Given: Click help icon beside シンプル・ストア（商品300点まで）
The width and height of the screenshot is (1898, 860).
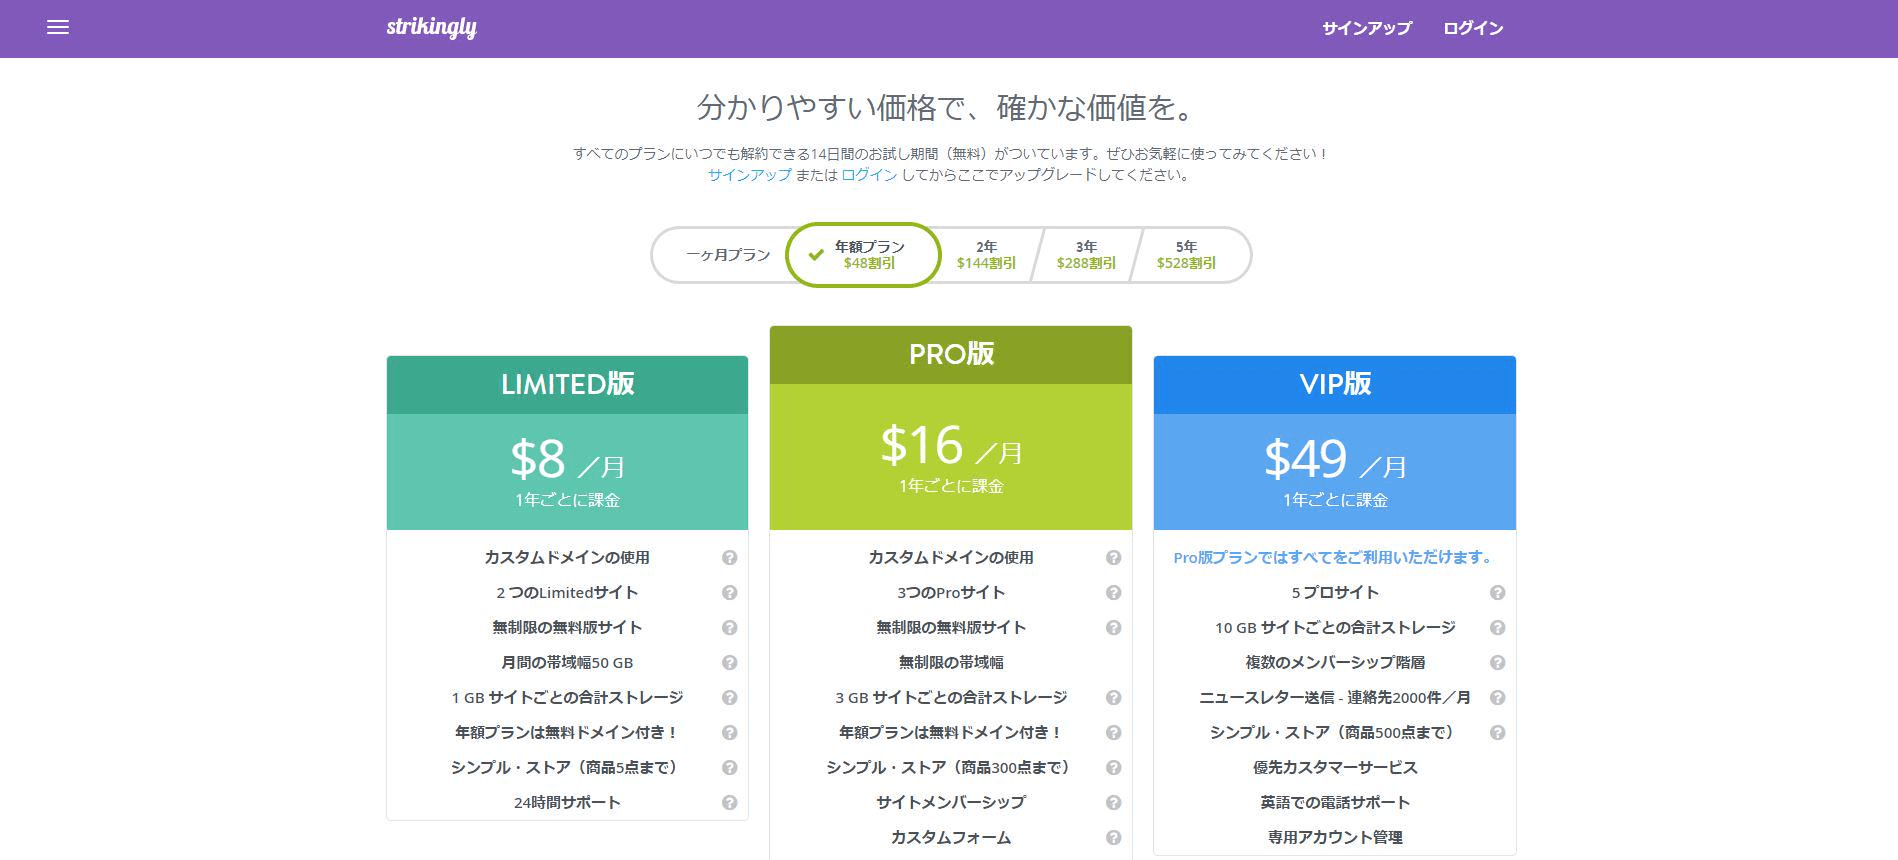Looking at the screenshot, I should pos(1114,768).
